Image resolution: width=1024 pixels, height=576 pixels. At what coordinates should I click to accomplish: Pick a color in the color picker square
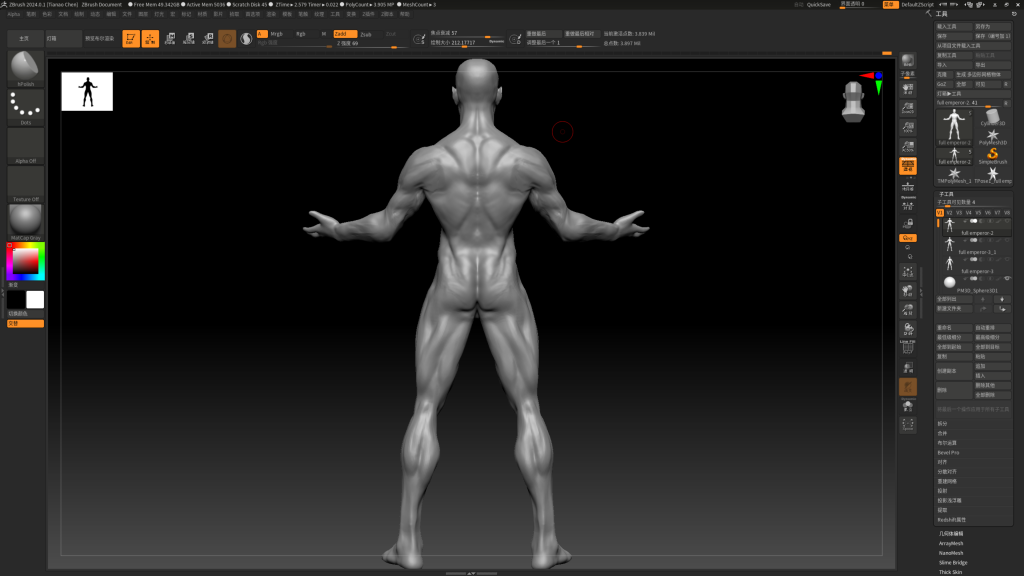pyautogui.click(x=26, y=262)
